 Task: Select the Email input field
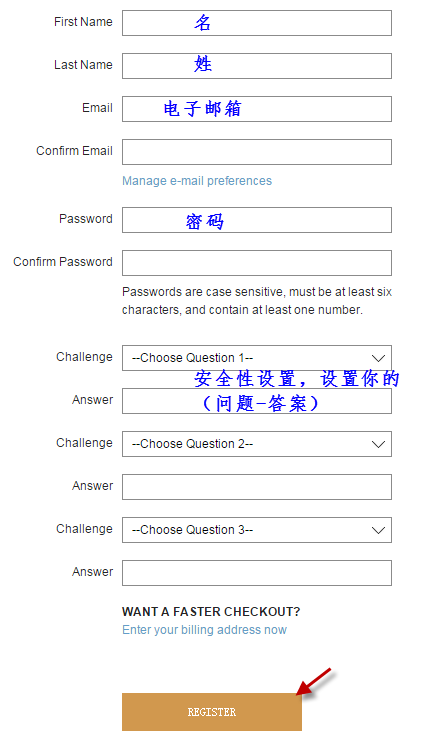click(x=257, y=109)
